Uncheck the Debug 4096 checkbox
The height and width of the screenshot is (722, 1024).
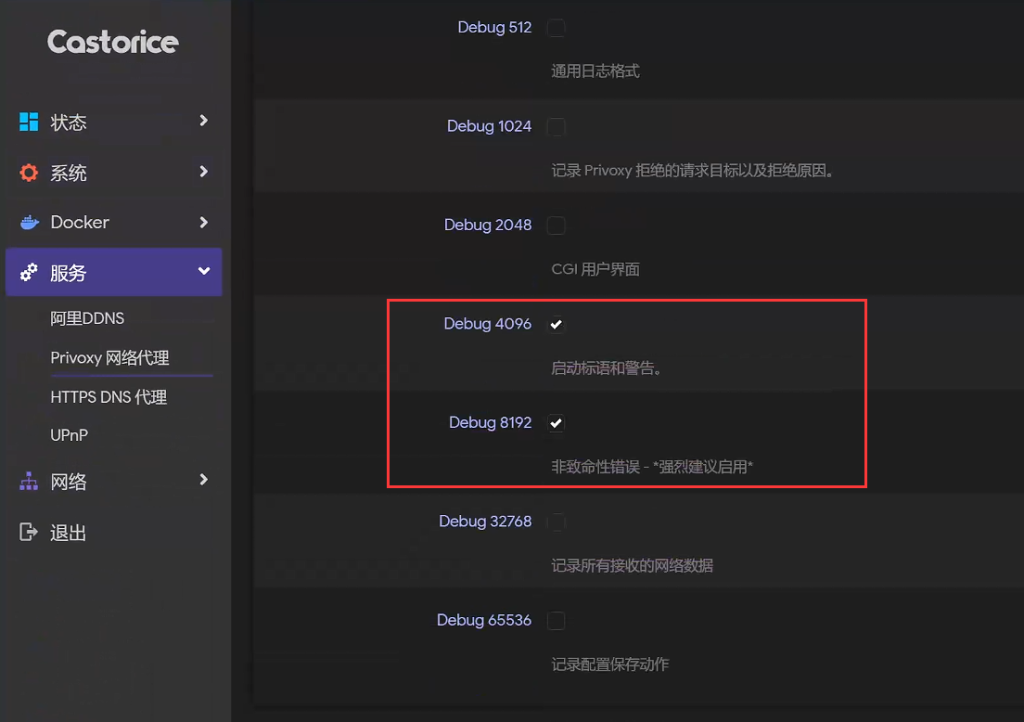click(556, 324)
